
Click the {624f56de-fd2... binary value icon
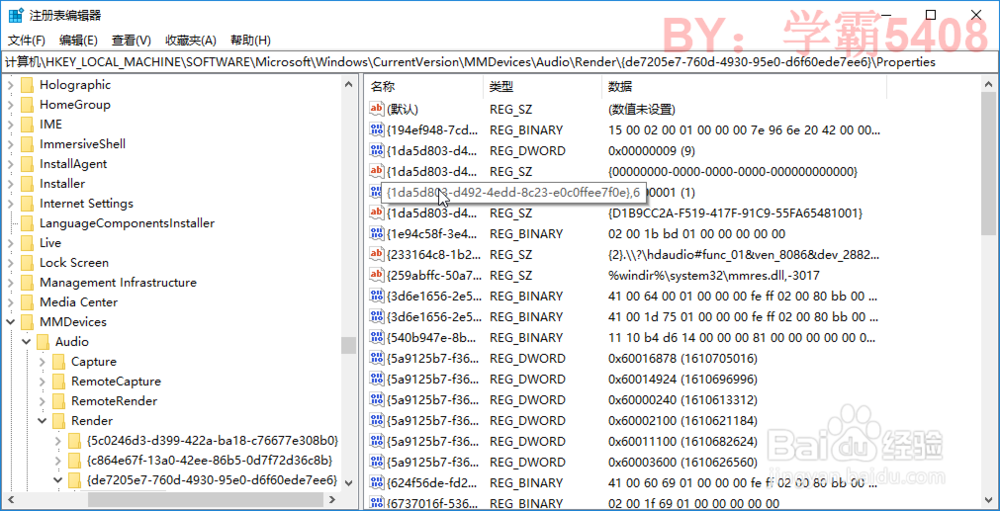(377, 482)
